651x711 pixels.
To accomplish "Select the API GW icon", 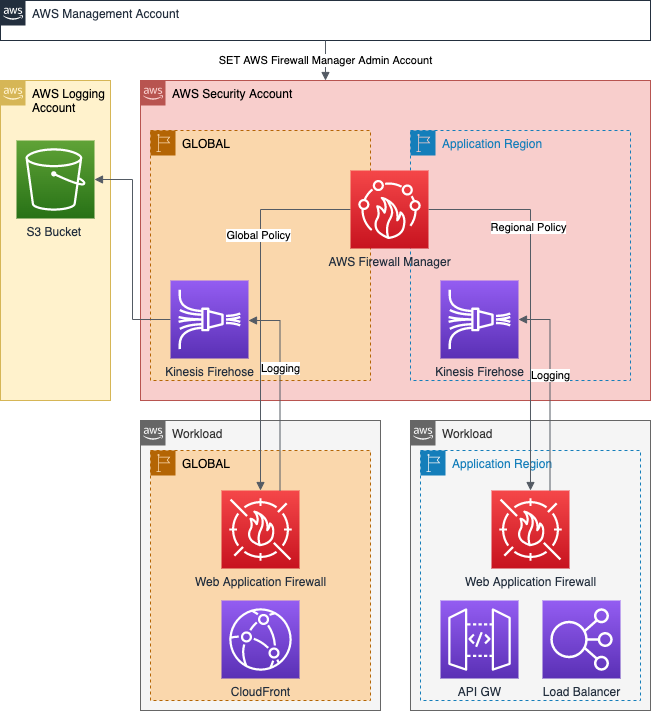I will 480,639.
